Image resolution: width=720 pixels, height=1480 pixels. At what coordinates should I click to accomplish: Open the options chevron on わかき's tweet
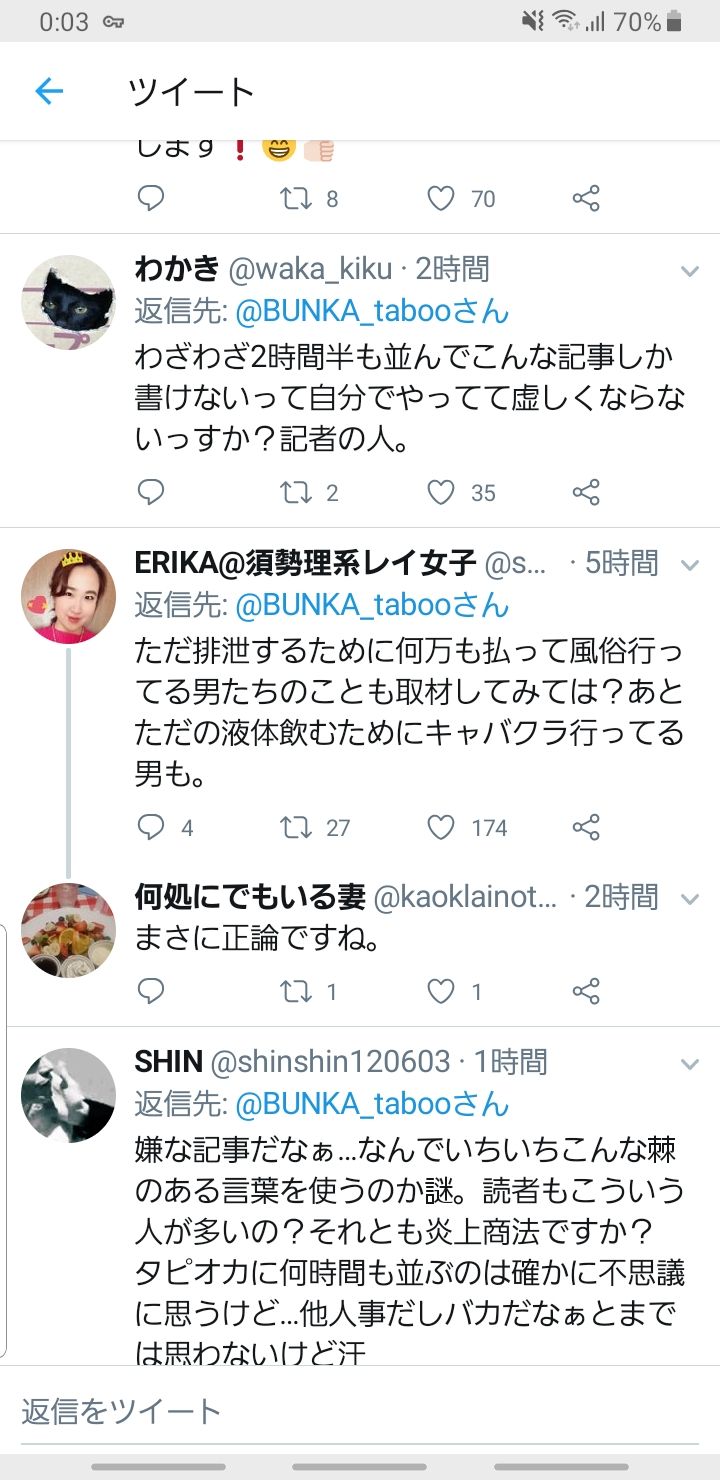click(689, 271)
